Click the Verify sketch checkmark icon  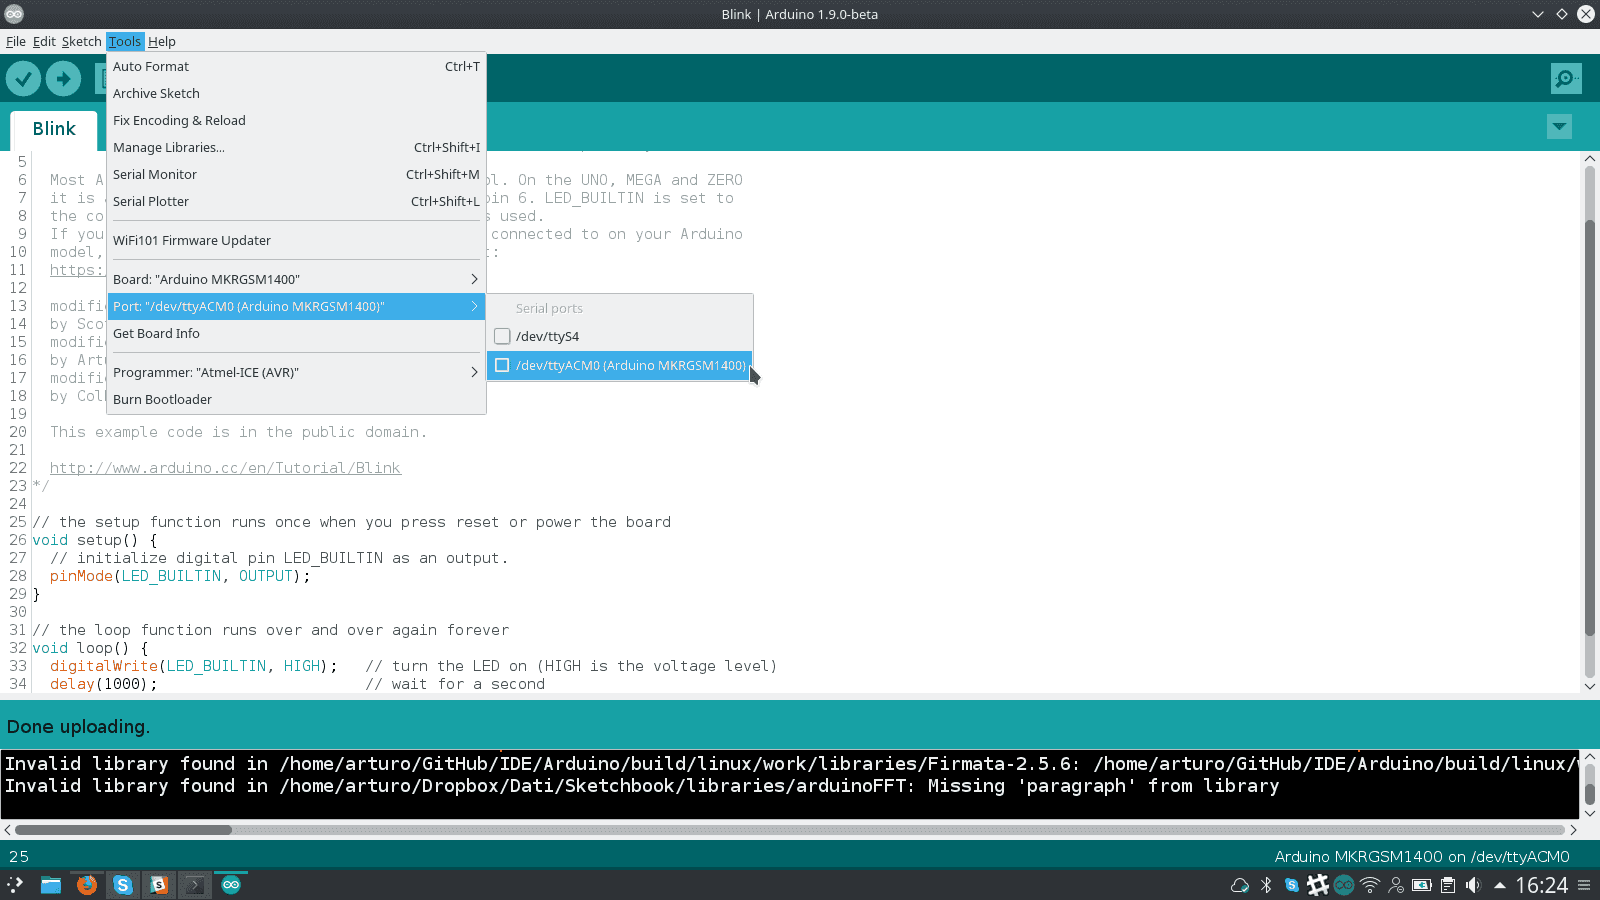23,78
